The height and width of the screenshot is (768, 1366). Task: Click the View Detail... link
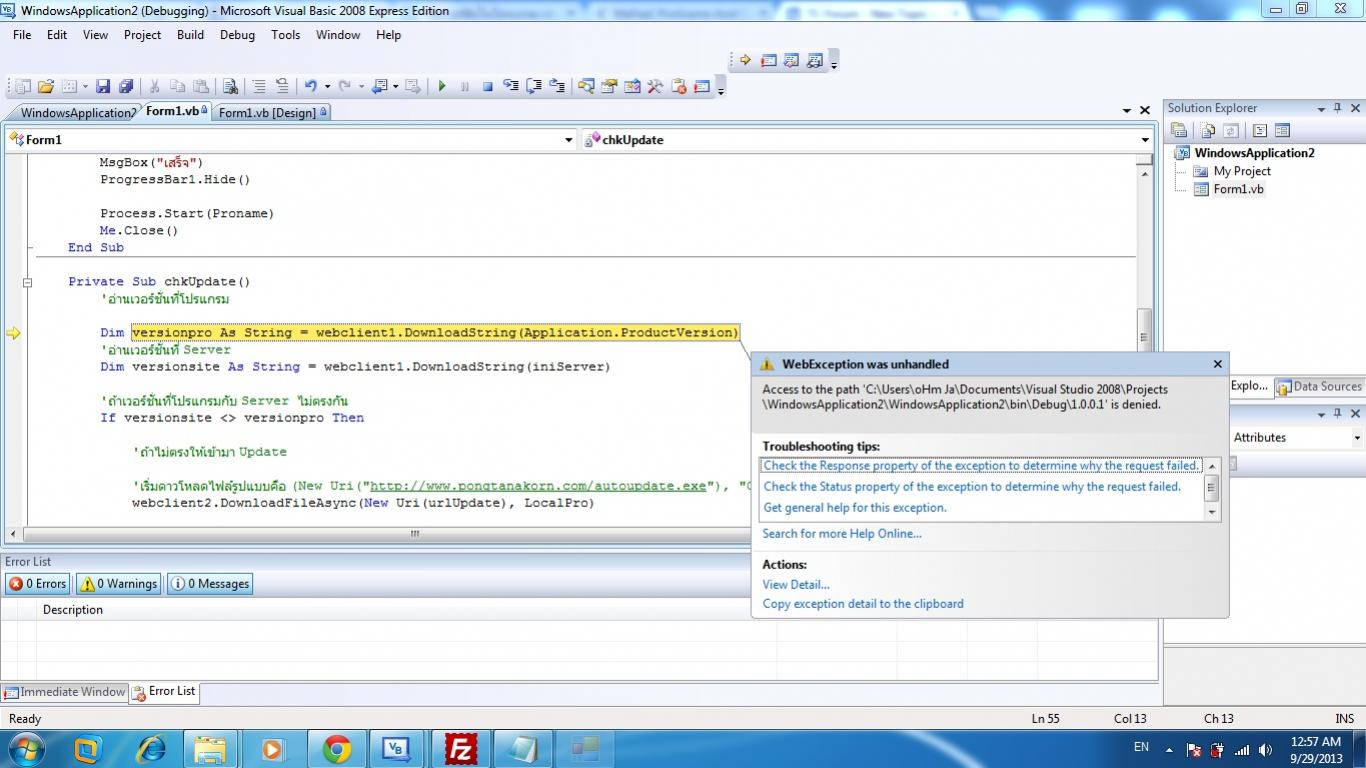pyautogui.click(x=796, y=585)
